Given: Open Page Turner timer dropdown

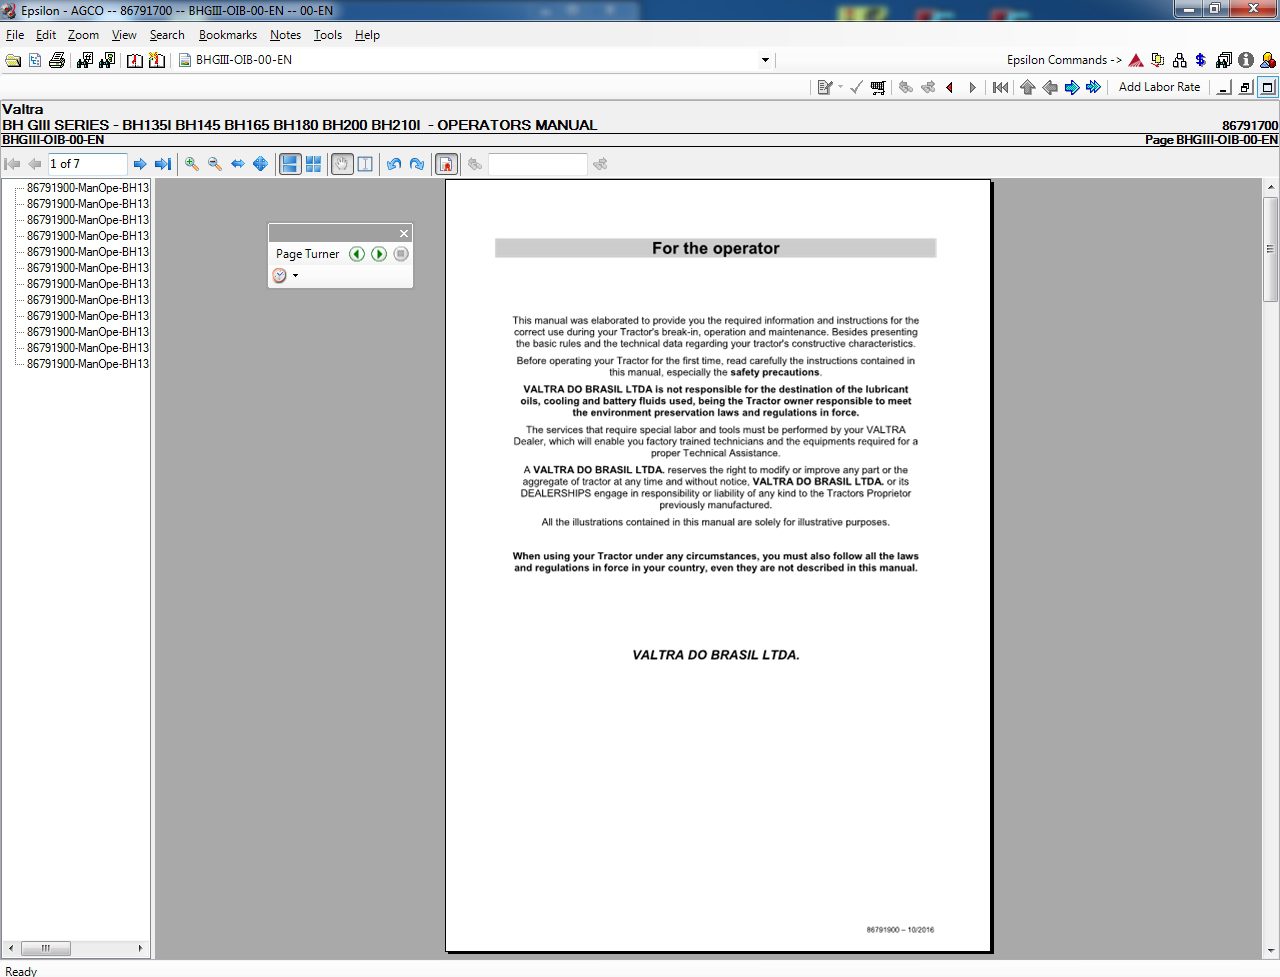Looking at the screenshot, I should tap(295, 275).
